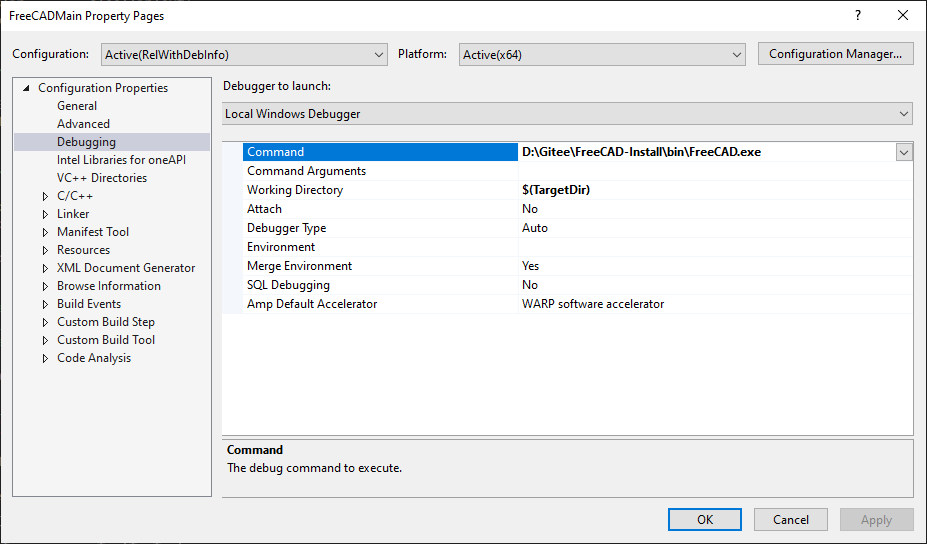
Task: Expand the C/C++ tree node
Action: [45, 196]
